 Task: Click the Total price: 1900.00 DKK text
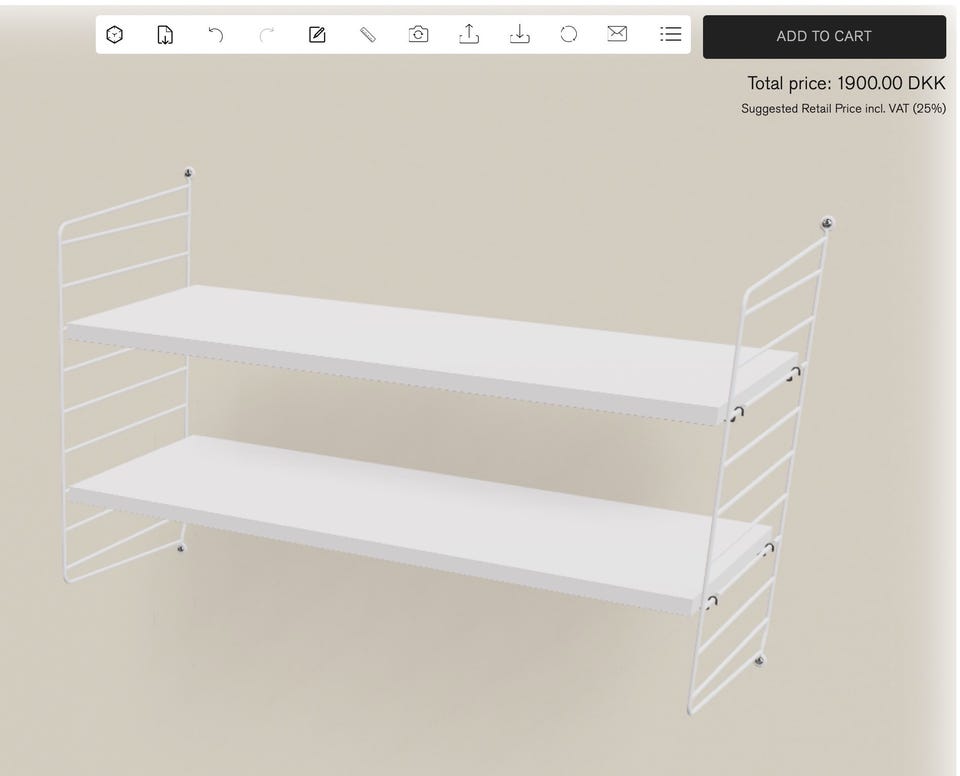coord(846,83)
